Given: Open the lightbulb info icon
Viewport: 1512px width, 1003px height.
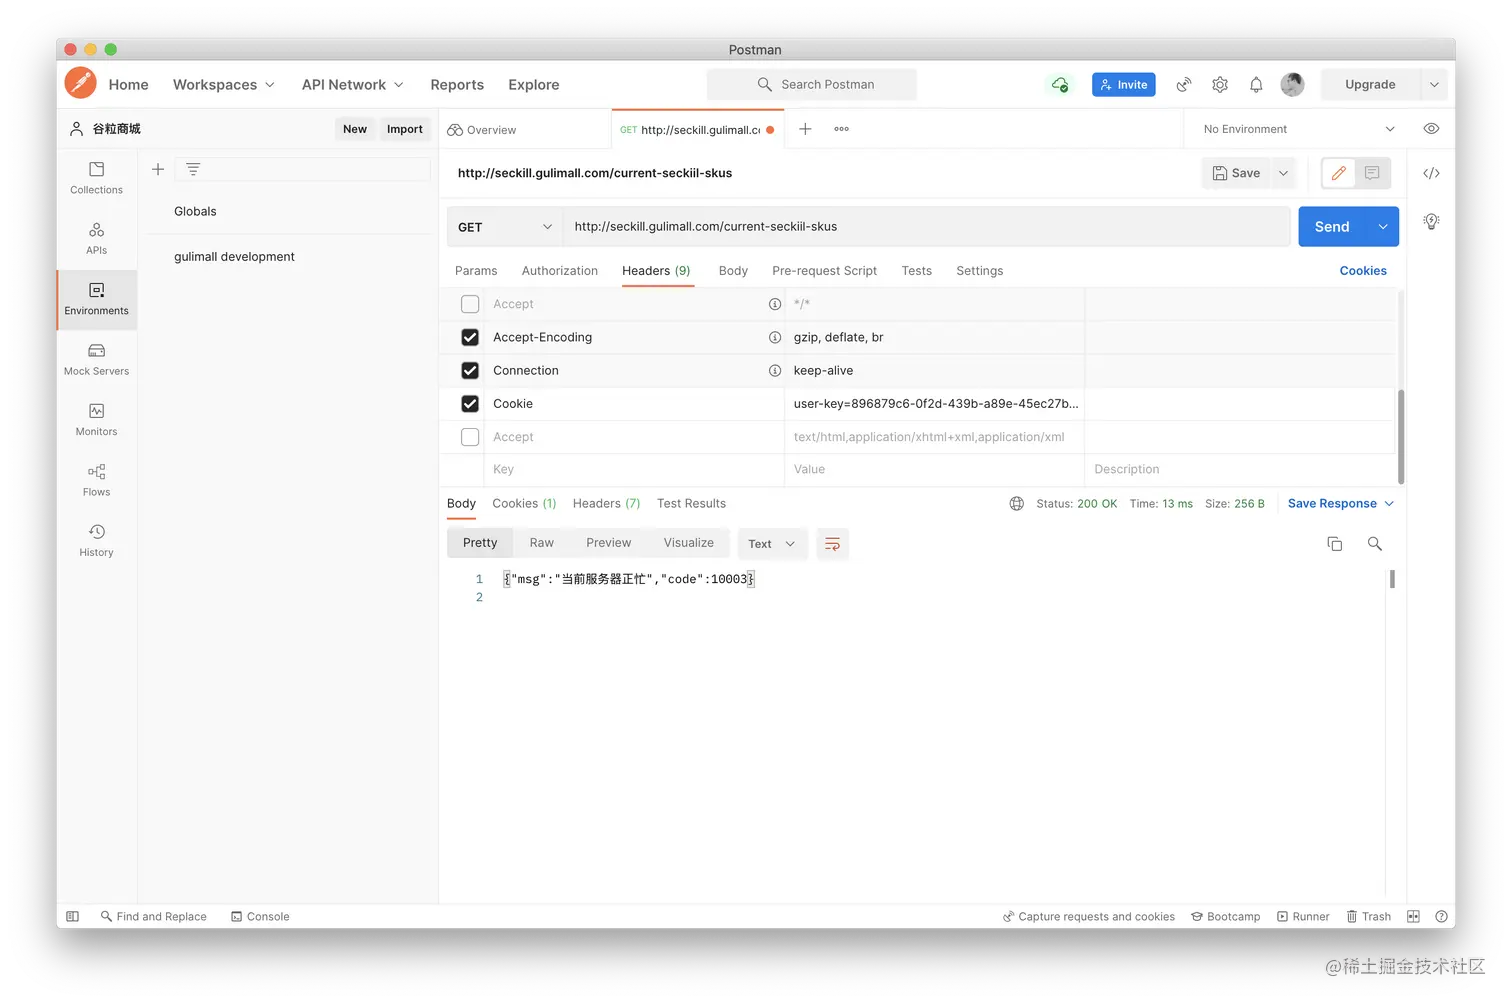Looking at the screenshot, I should point(1432,222).
